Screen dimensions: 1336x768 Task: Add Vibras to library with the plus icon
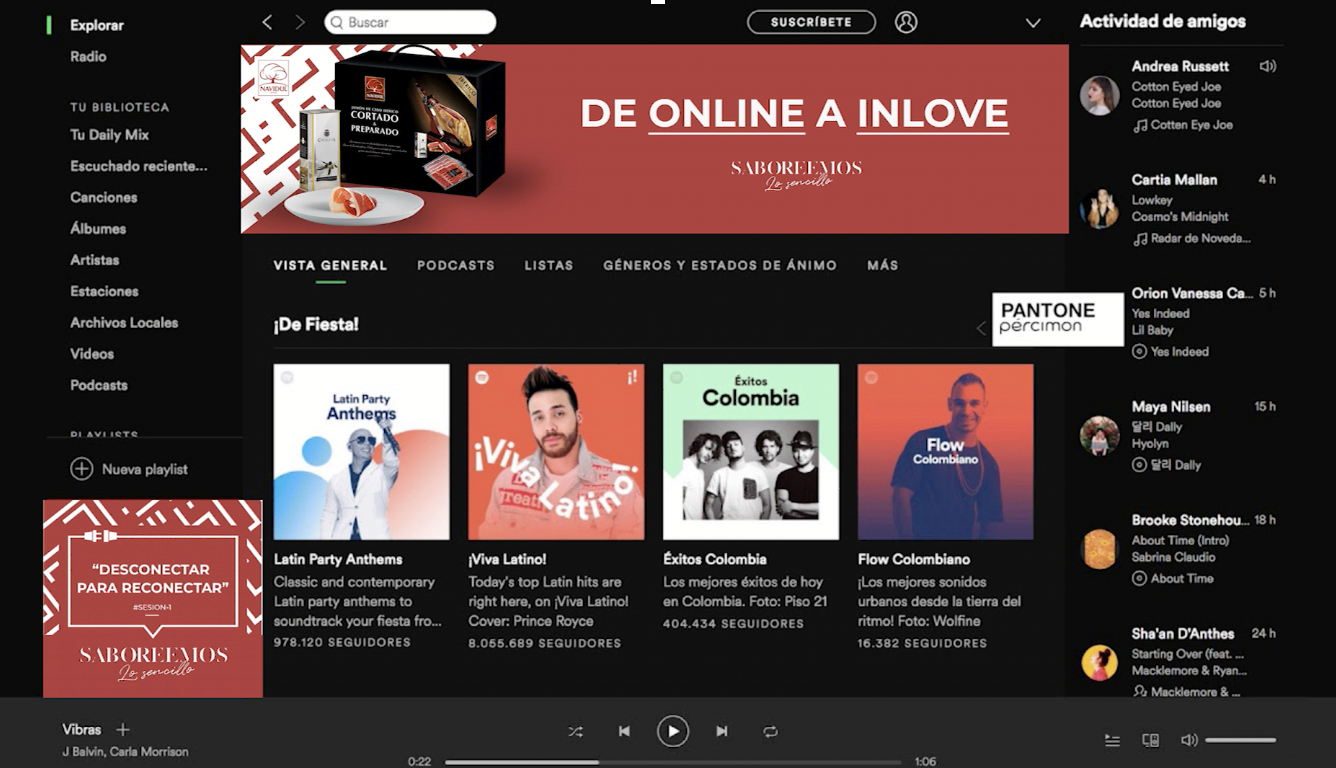point(123,730)
